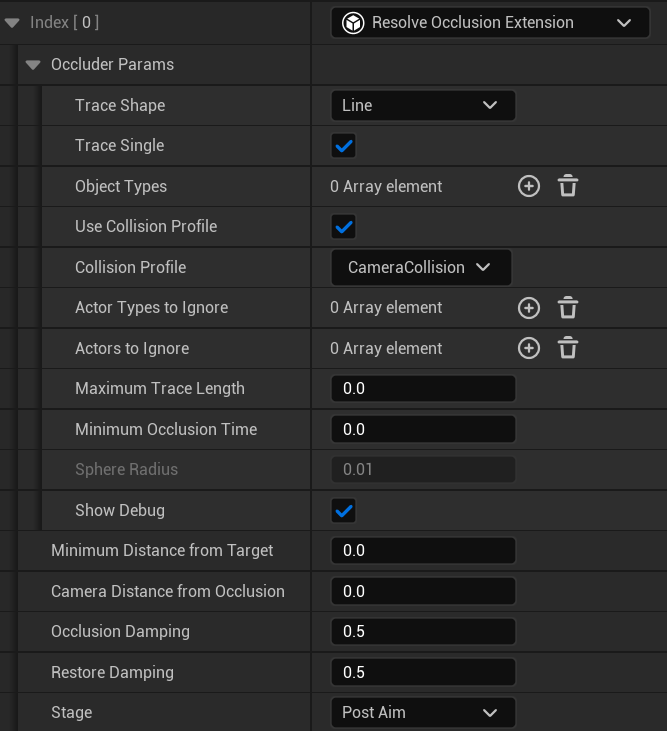Disable Use Collision Profile option

[344, 227]
